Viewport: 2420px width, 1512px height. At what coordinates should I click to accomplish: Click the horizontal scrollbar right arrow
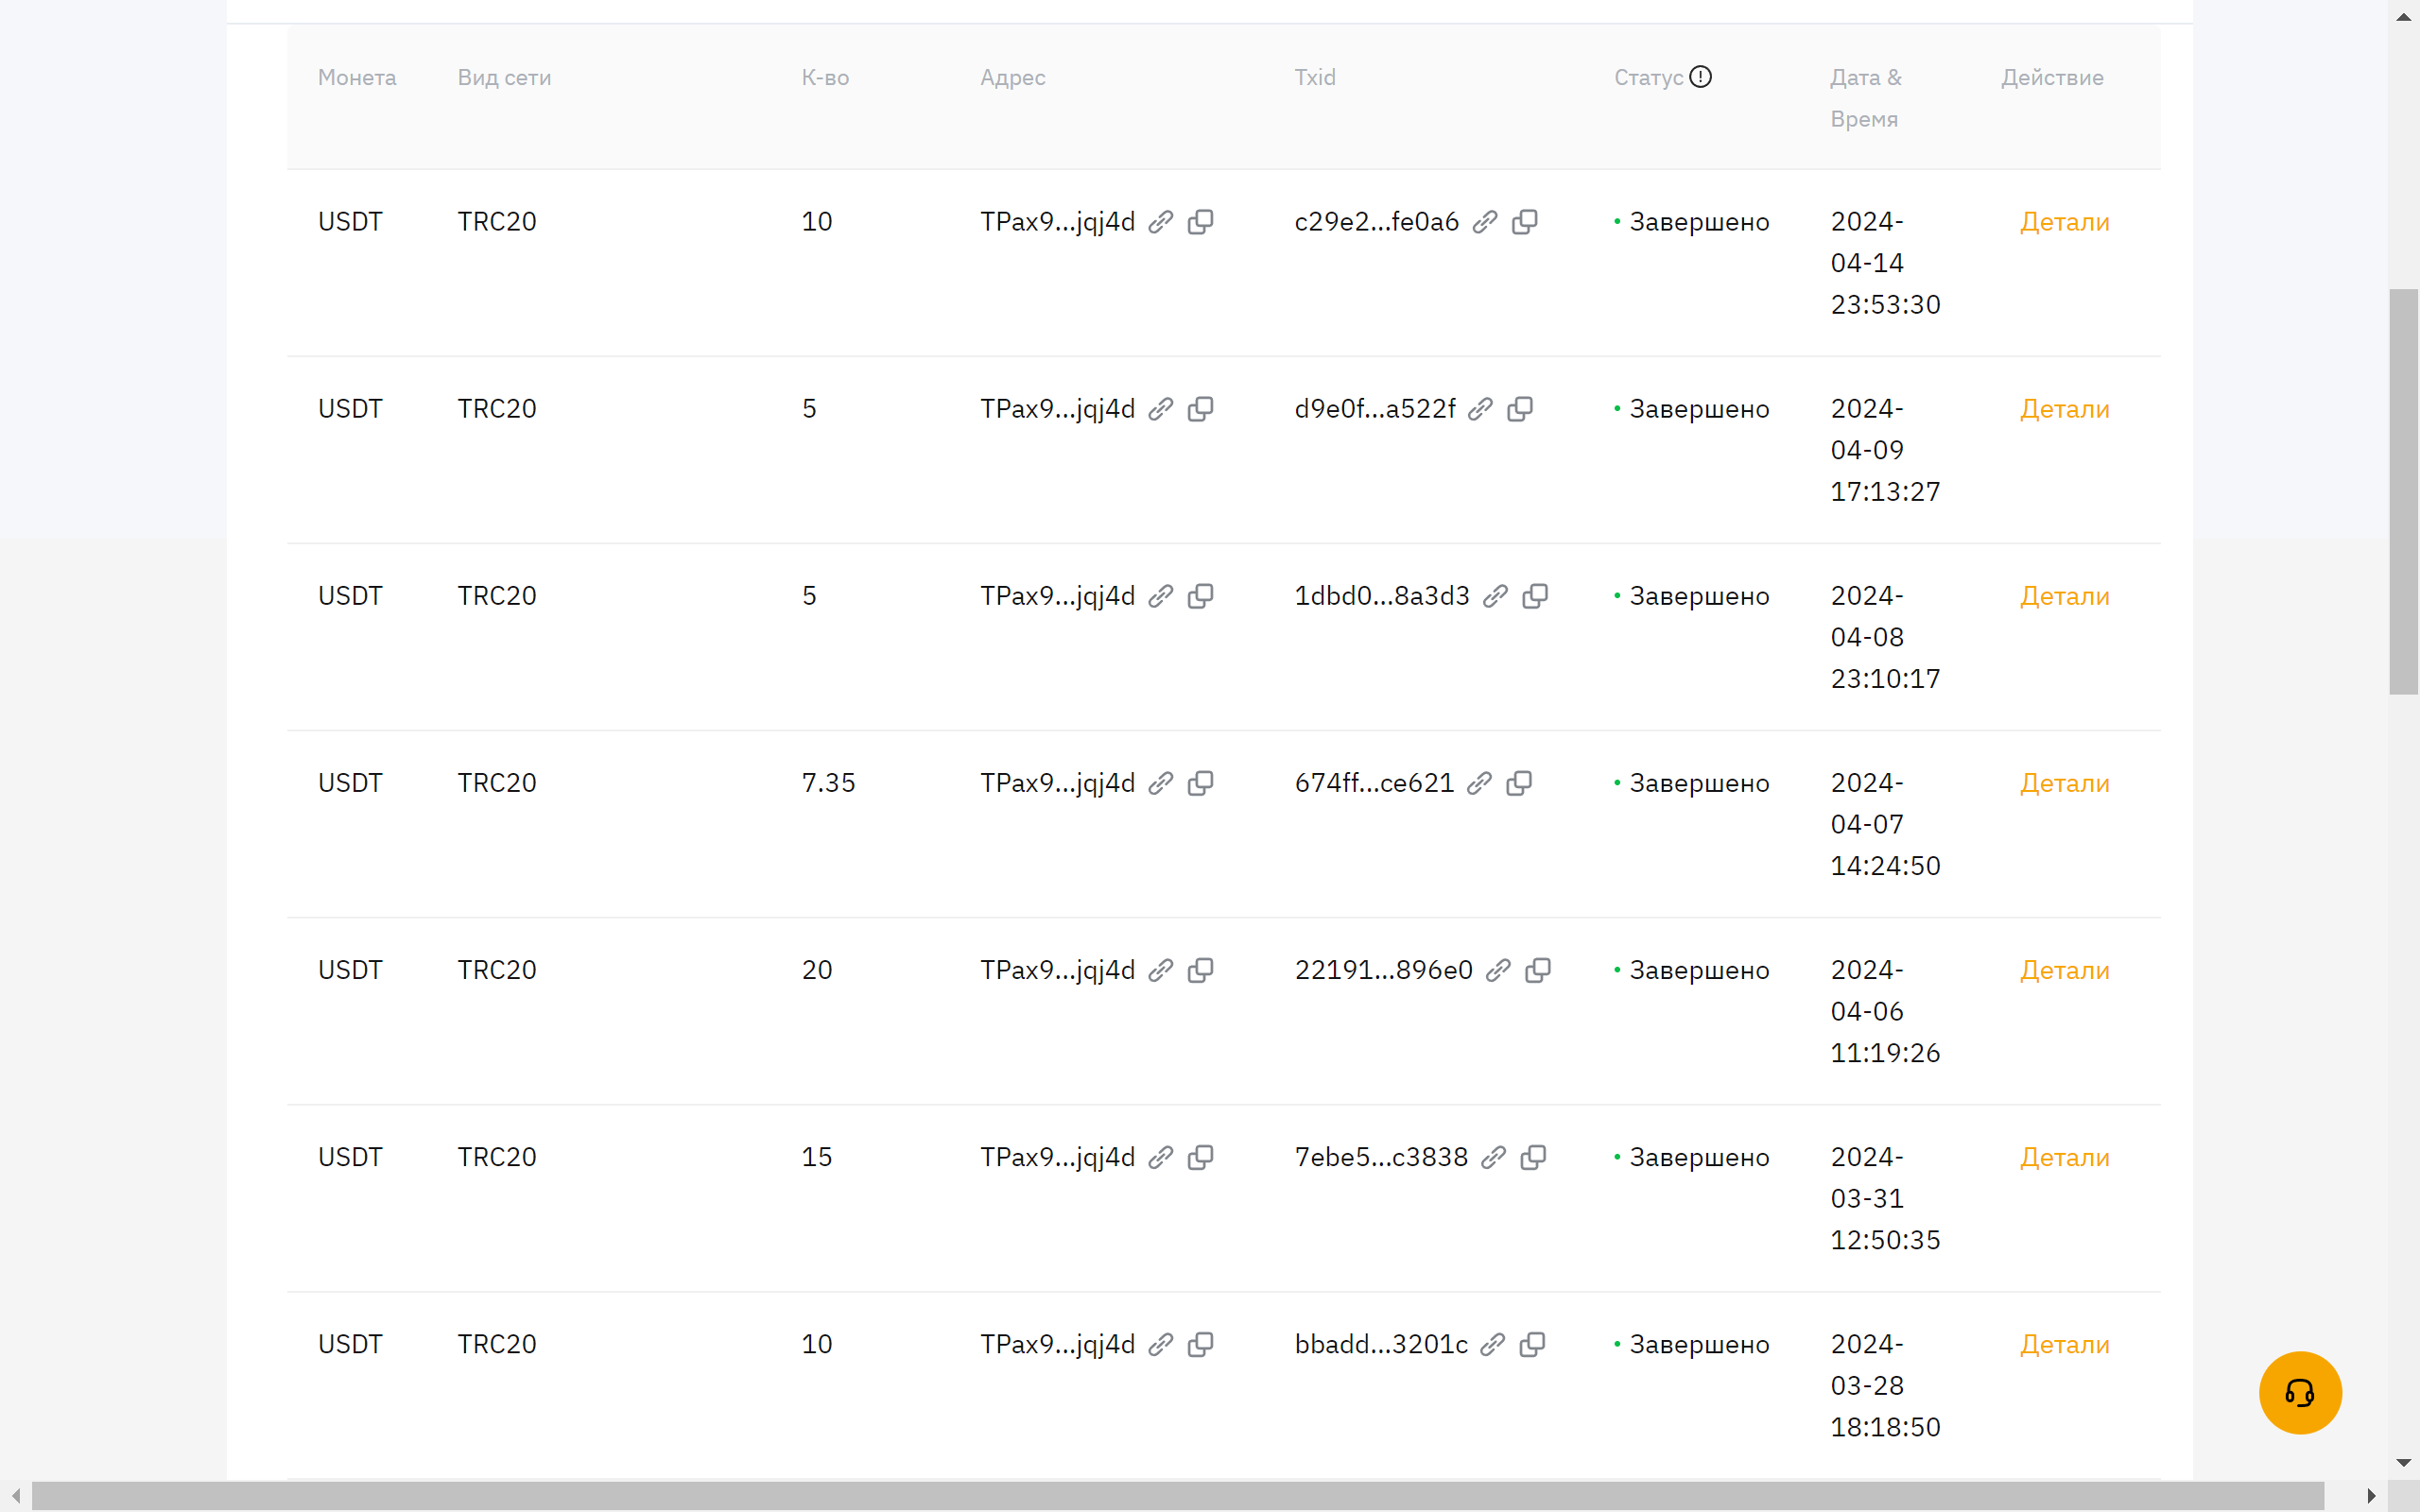click(2371, 1496)
